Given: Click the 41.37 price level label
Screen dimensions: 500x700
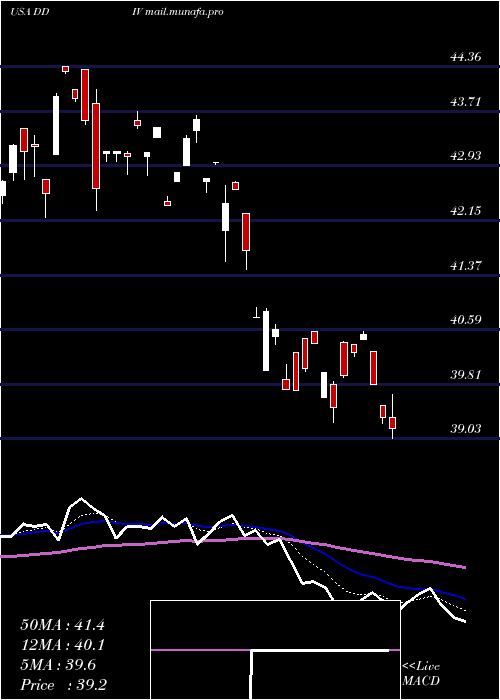Looking at the screenshot, I should (466, 265).
